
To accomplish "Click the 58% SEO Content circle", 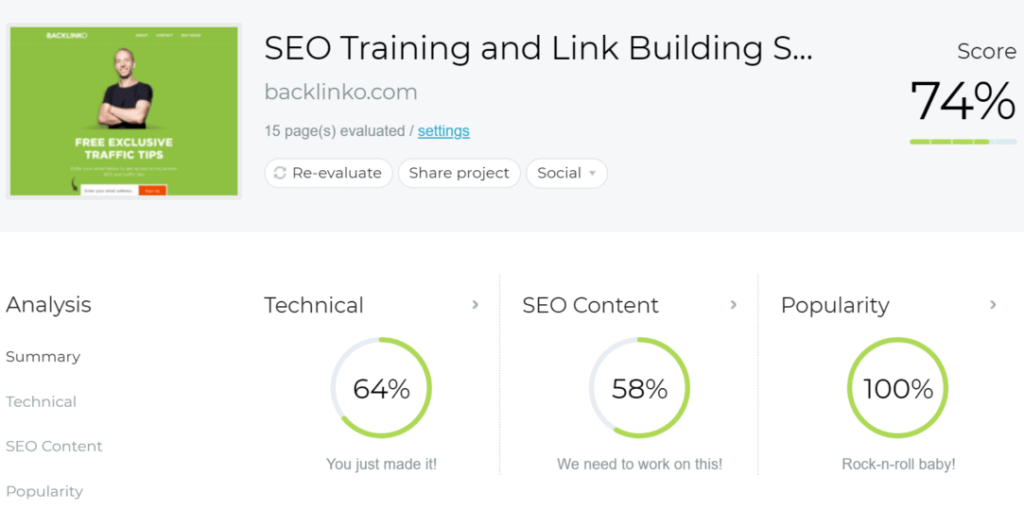I will coord(639,388).
